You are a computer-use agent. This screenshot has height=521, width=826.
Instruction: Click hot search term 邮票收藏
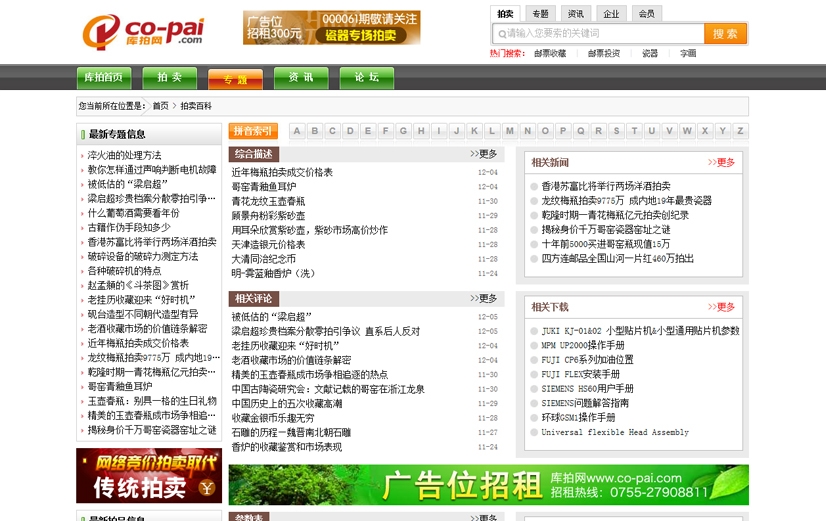(549, 53)
